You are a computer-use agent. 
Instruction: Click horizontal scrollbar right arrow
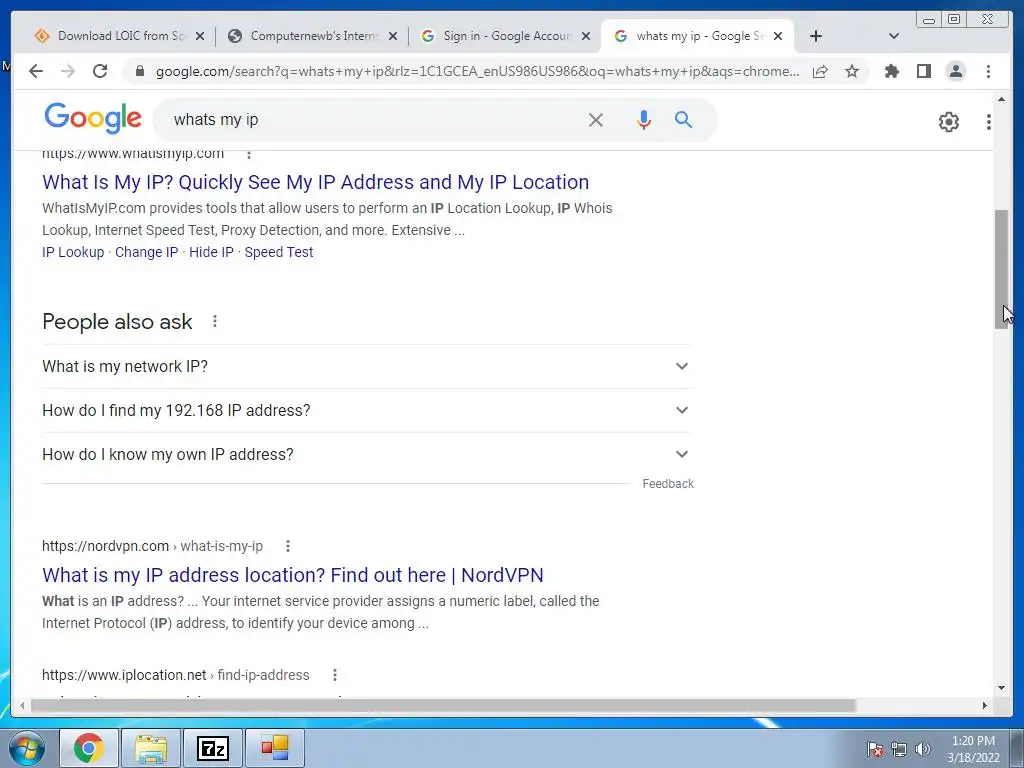(x=985, y=705)
